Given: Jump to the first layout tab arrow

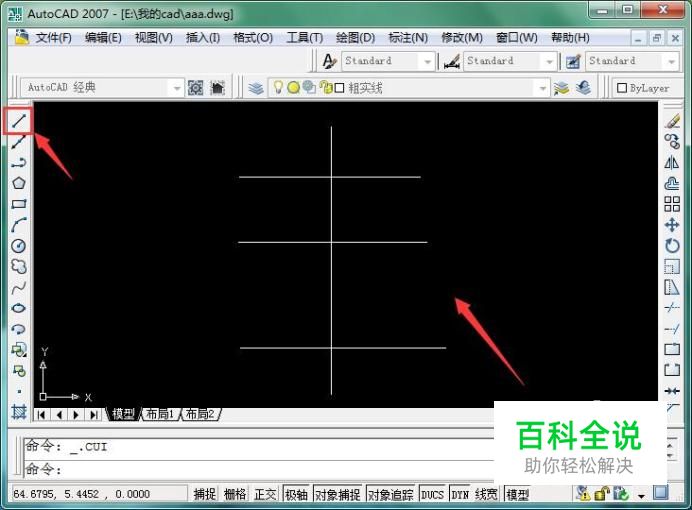Looking at the screenshot, I should click(x=41, y=415).
